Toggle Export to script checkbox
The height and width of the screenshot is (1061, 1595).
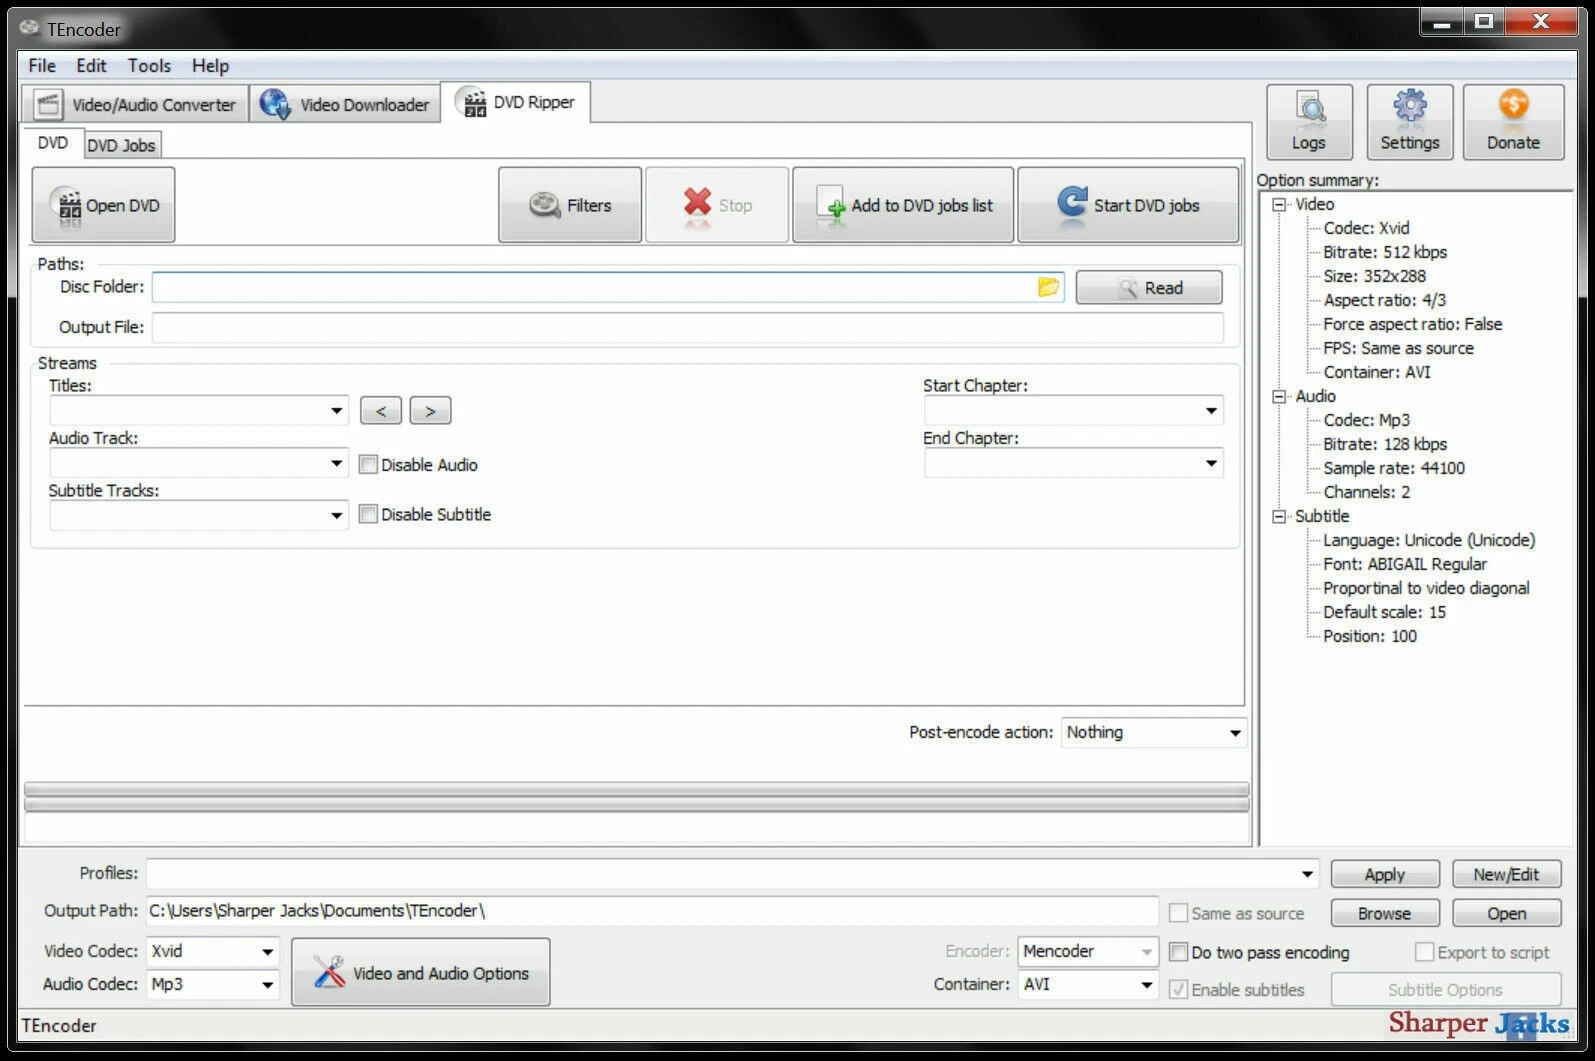point(1425,952)
